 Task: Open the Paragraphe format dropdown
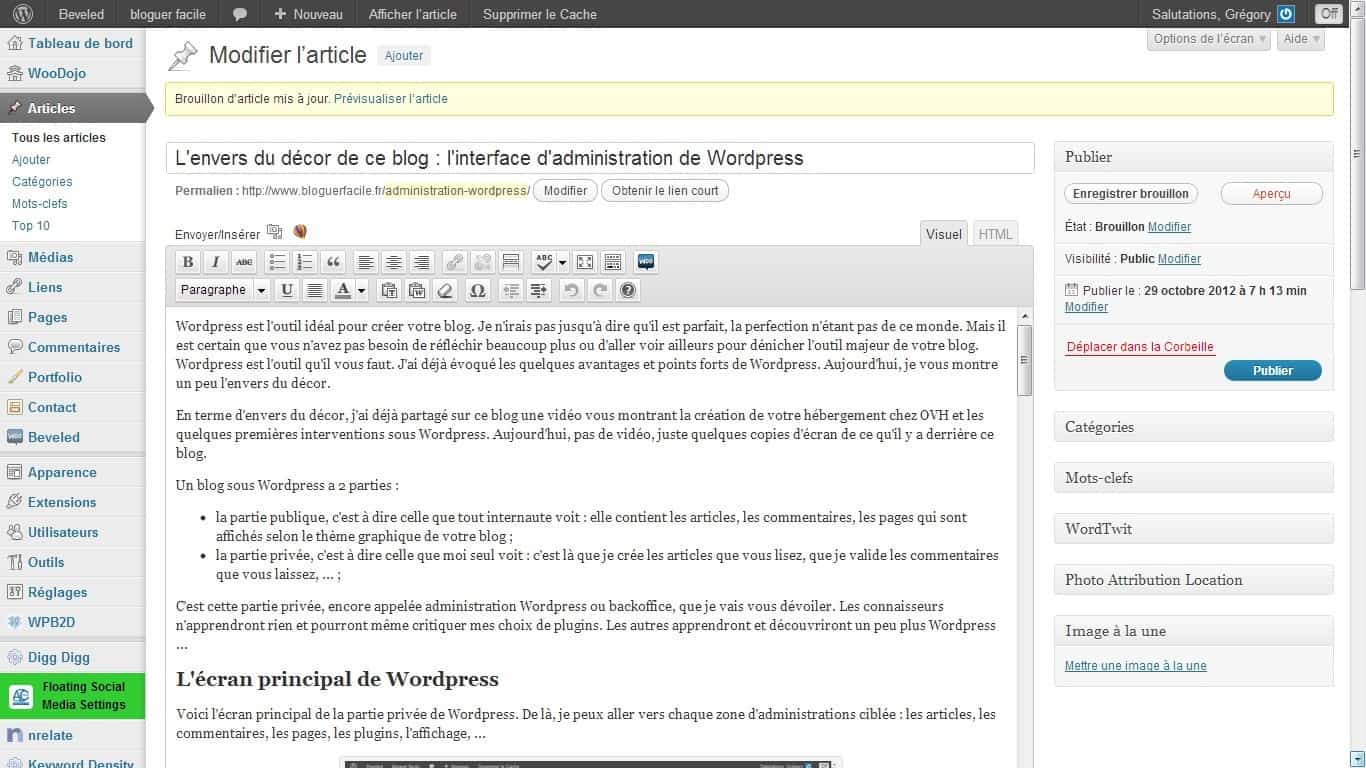pos(224,290)
